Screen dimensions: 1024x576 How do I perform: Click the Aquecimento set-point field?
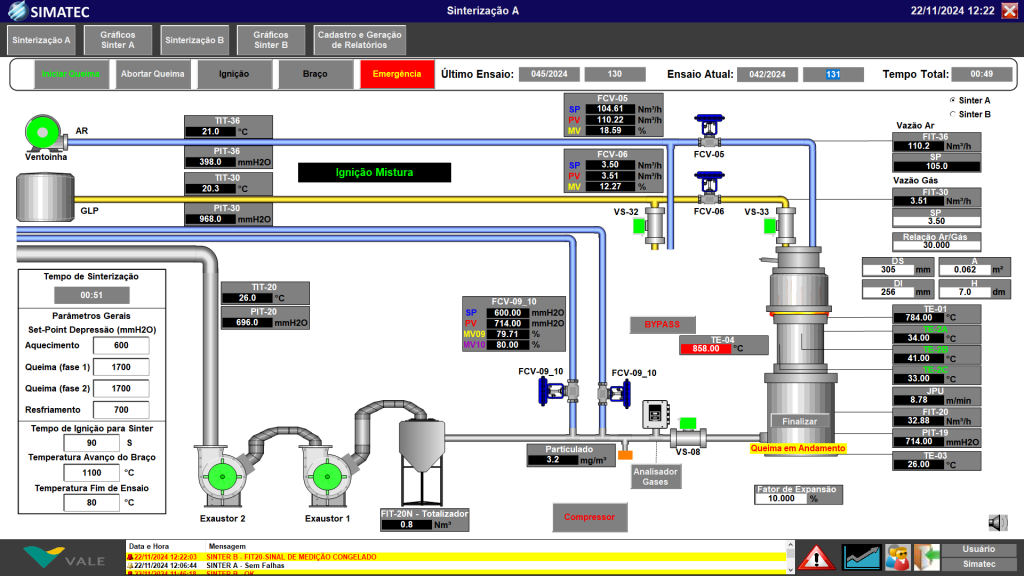pos(120,345)
